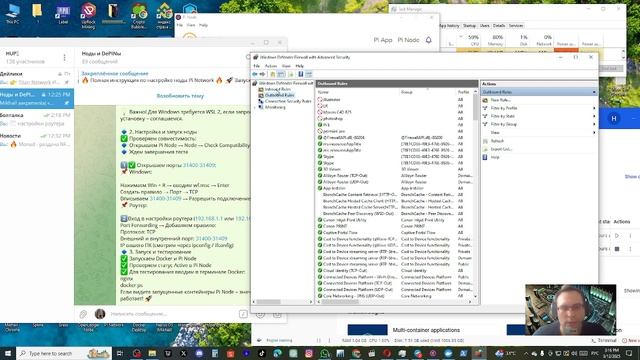The image size is (640, 360).
Task: Click Show/Hide console tree toolbar icon
Action: pos(281,74)
